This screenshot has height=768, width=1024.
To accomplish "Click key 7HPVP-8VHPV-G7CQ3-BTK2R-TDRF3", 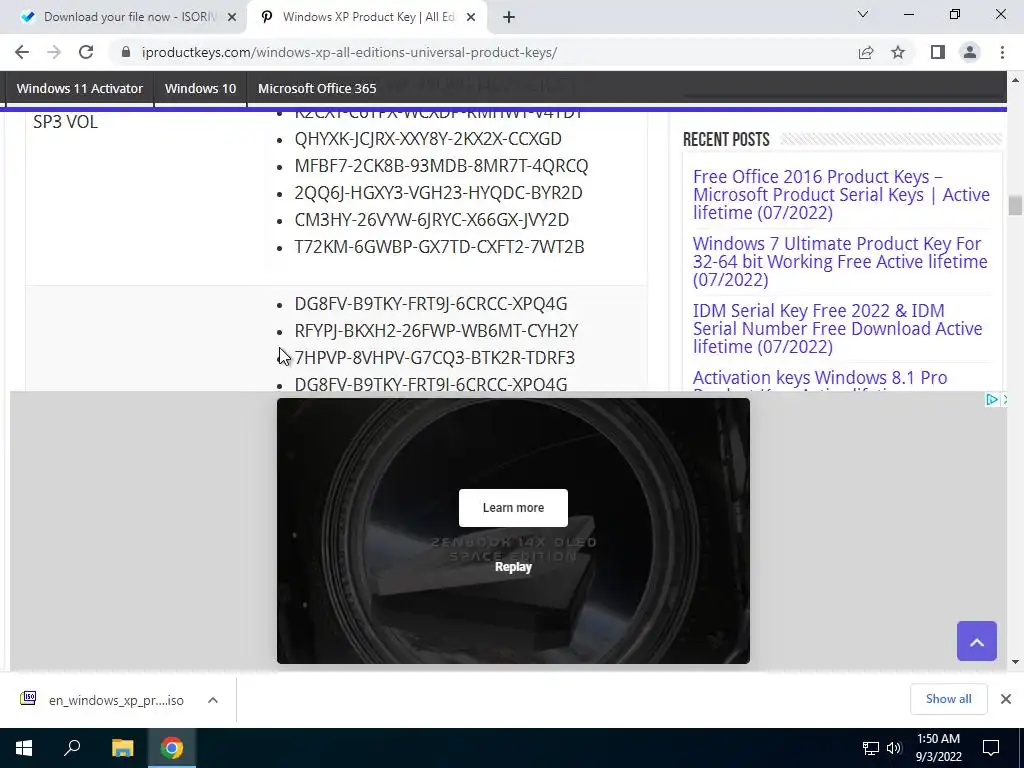I will (x=435, y=358).
